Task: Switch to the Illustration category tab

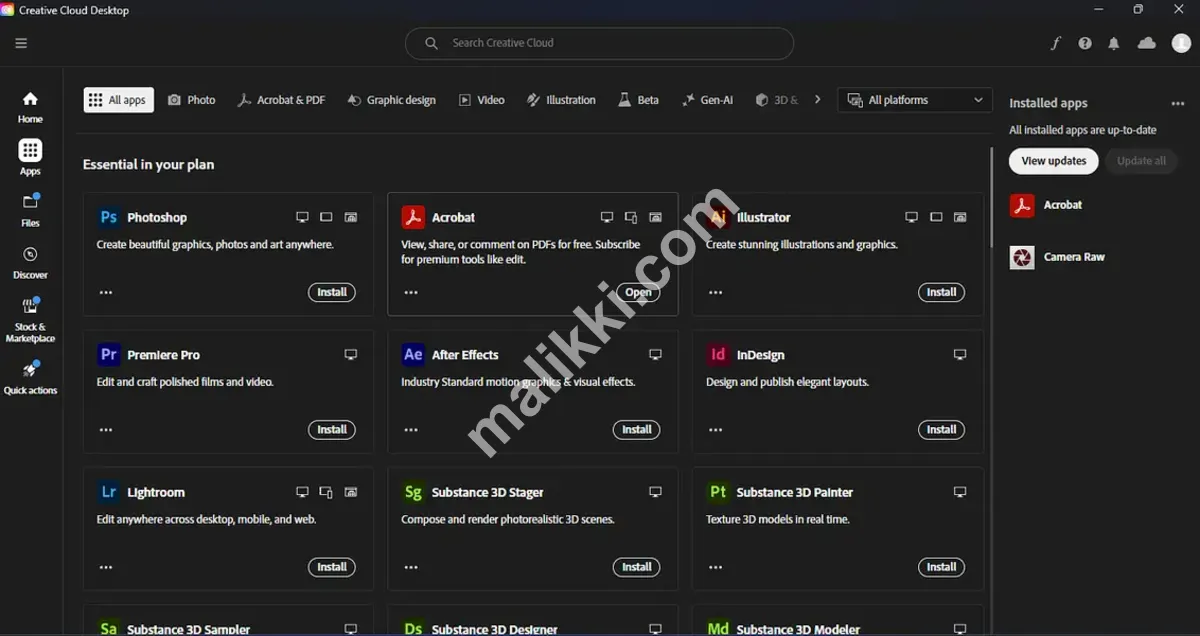Action: [x=561, y=100]
